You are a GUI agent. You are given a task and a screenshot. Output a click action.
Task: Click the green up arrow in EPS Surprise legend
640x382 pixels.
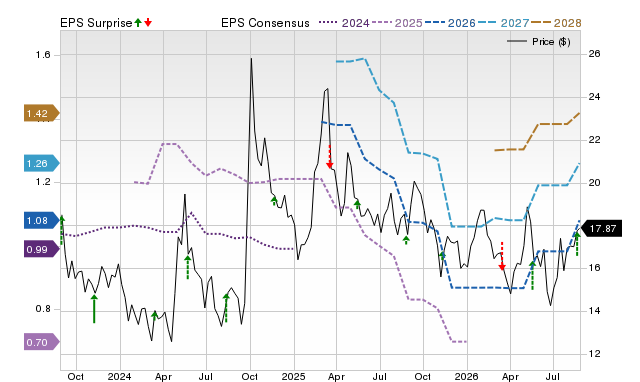click(x=138, y=22)
